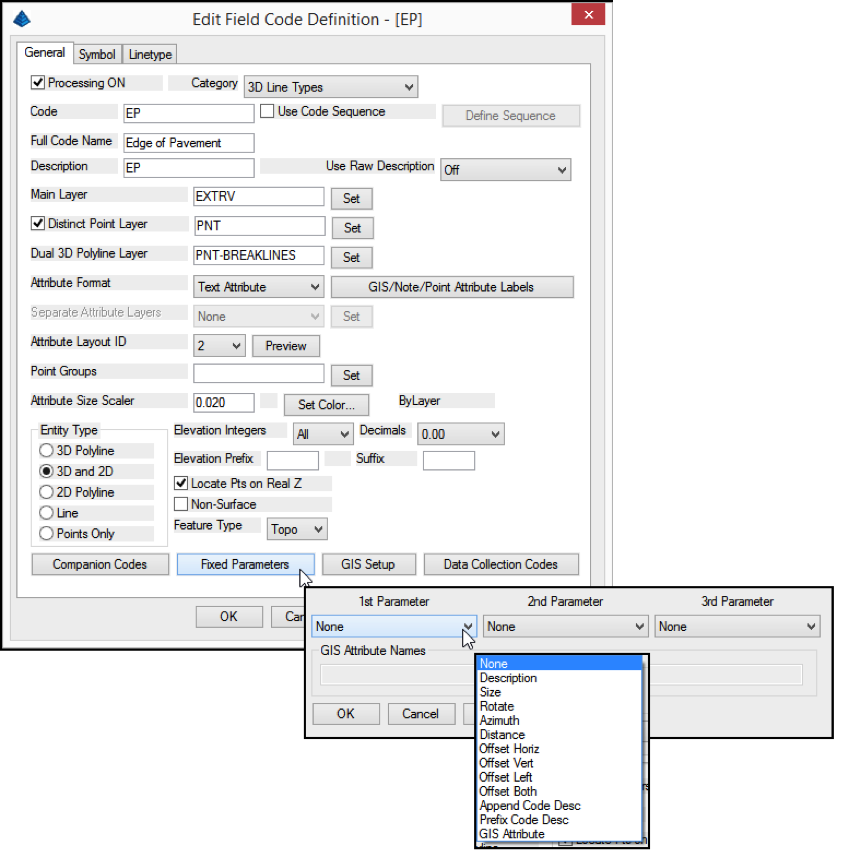Open Data Collection Codes

(x=501, y=564)
